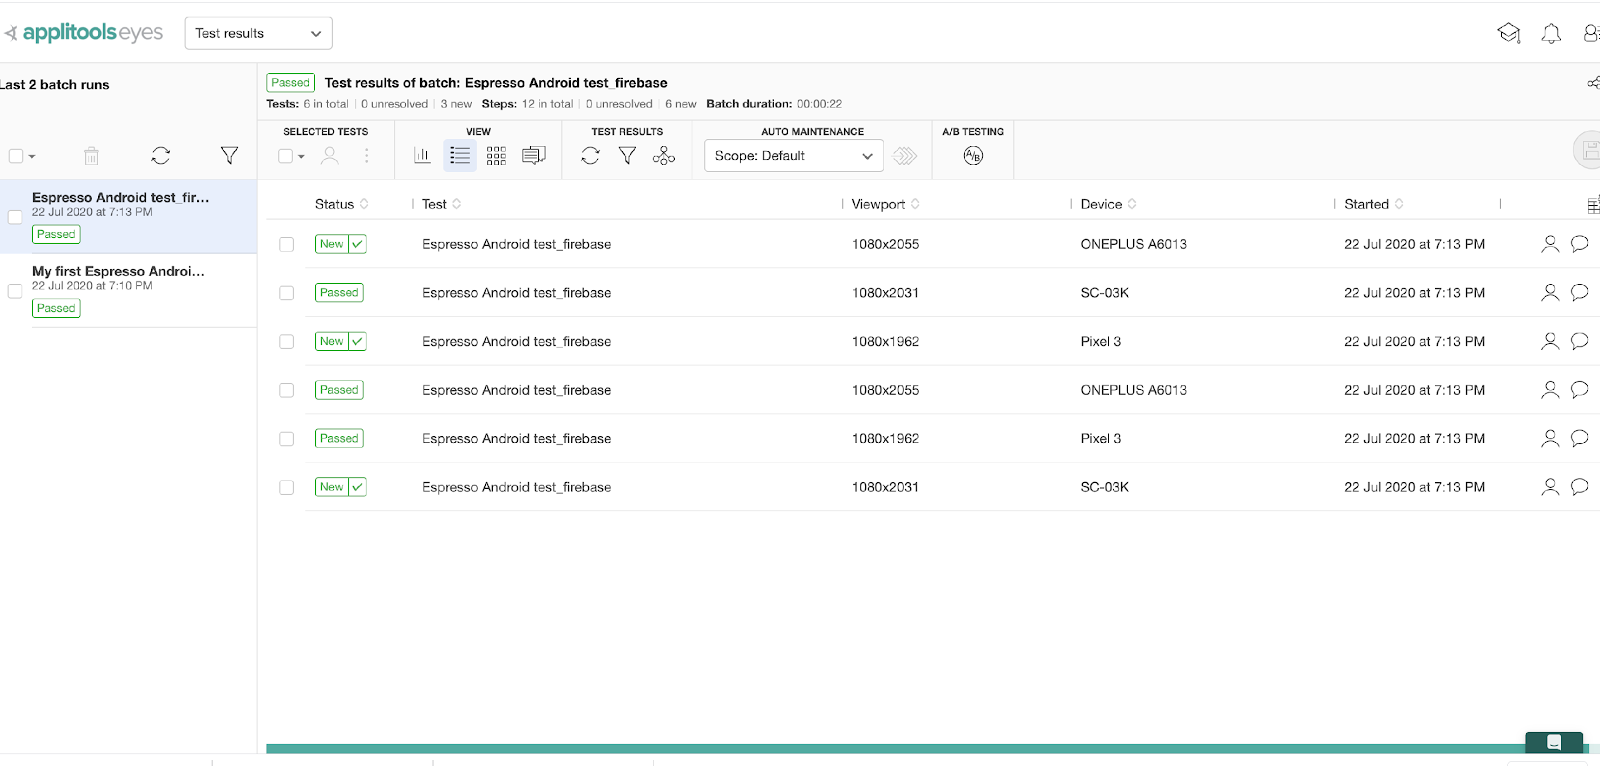Open notifications bell icon

click(x=1551, y=34)
